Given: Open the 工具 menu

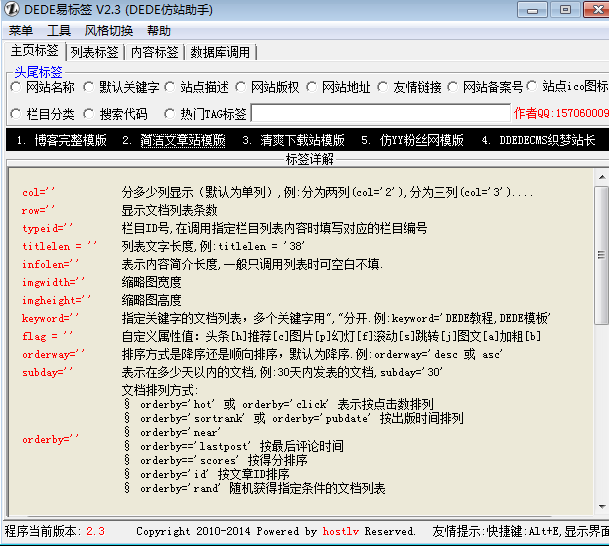Looking at the screenshot, I should click(59, 31).
